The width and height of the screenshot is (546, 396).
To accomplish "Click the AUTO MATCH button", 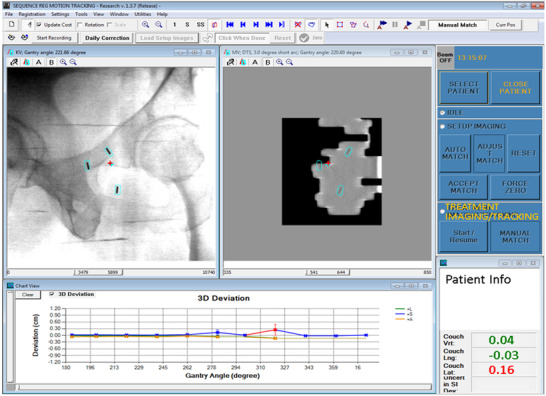I will [x=455, y=153].
